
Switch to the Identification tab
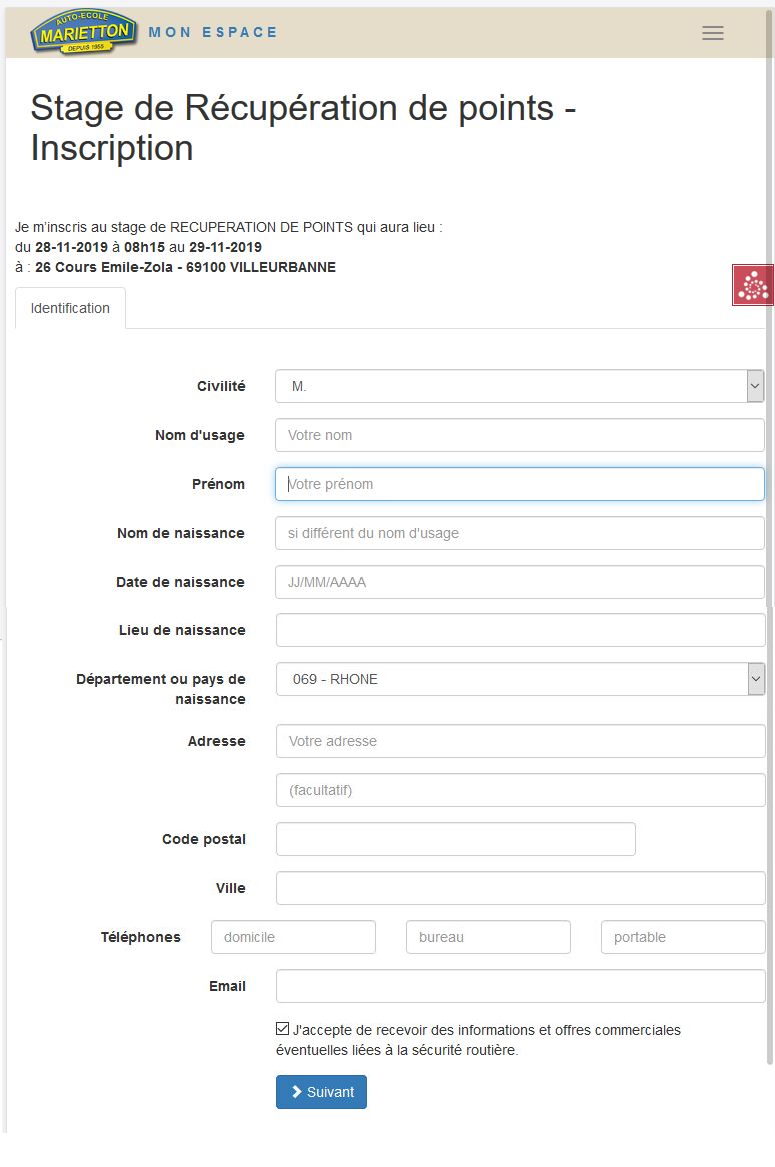(x=70, y=308)
